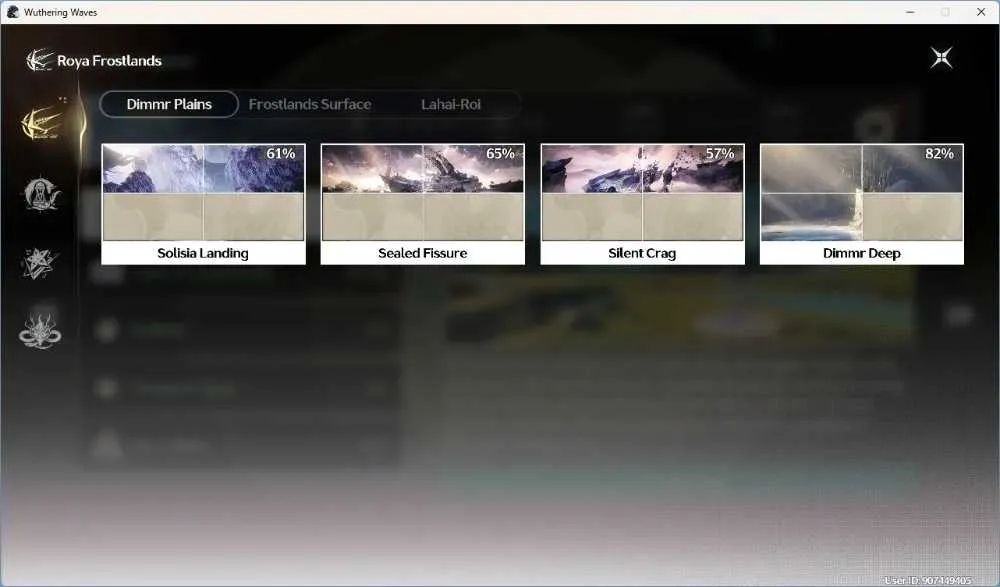1000x587 pixels.
Task: Select the highlighted Roya Frostlands region sidebar icon
Action: pyautogui.click(x=41, y=123)
